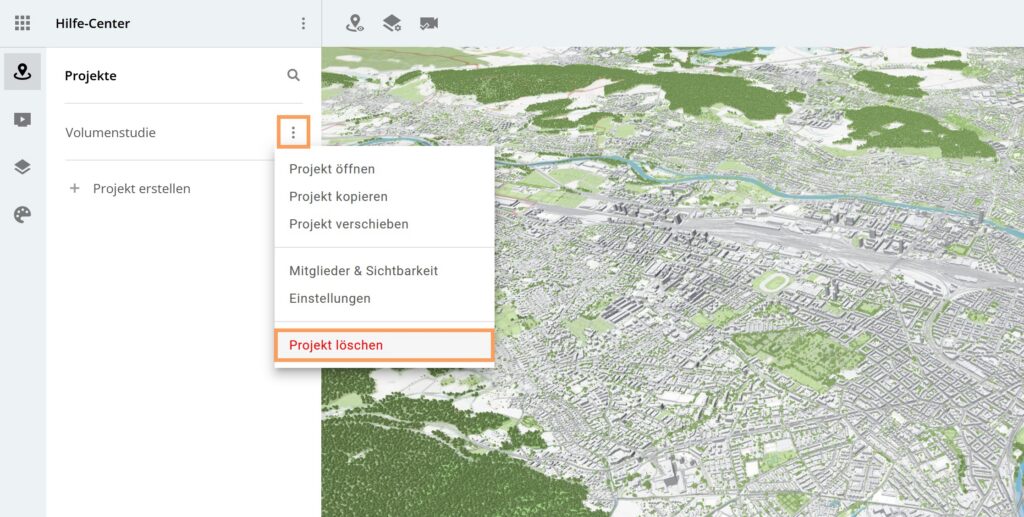Open the presentation play icon in sidebar
The height and width of the screenshot is (517, 1024).
pyautogui.click(x=22, y=120)
